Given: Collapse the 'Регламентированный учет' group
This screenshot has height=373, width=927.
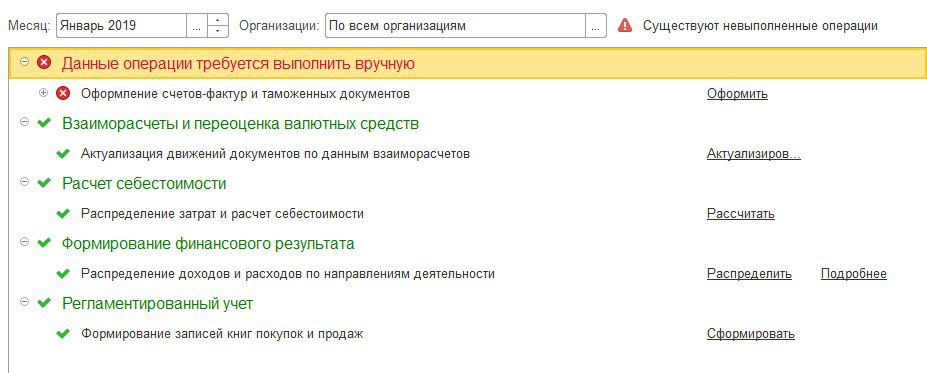Looking at the screenshot, I should [24, 302].
